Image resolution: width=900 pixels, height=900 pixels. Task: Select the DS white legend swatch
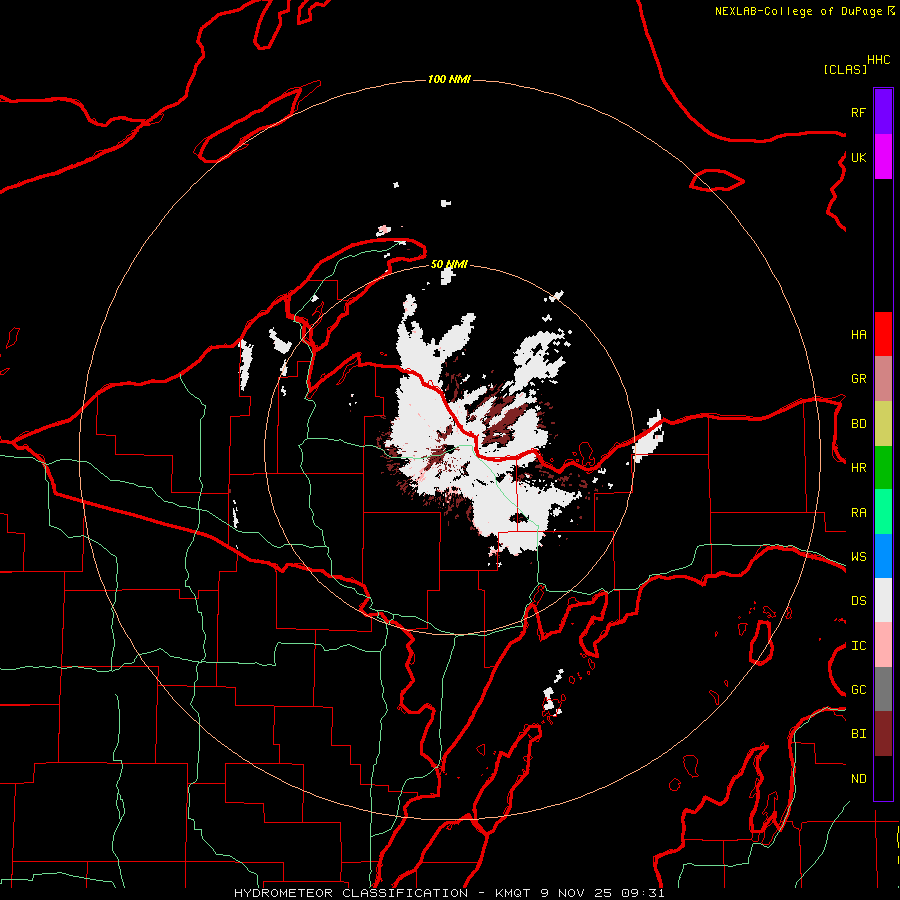pyautogui.click(x=883, y=600)
